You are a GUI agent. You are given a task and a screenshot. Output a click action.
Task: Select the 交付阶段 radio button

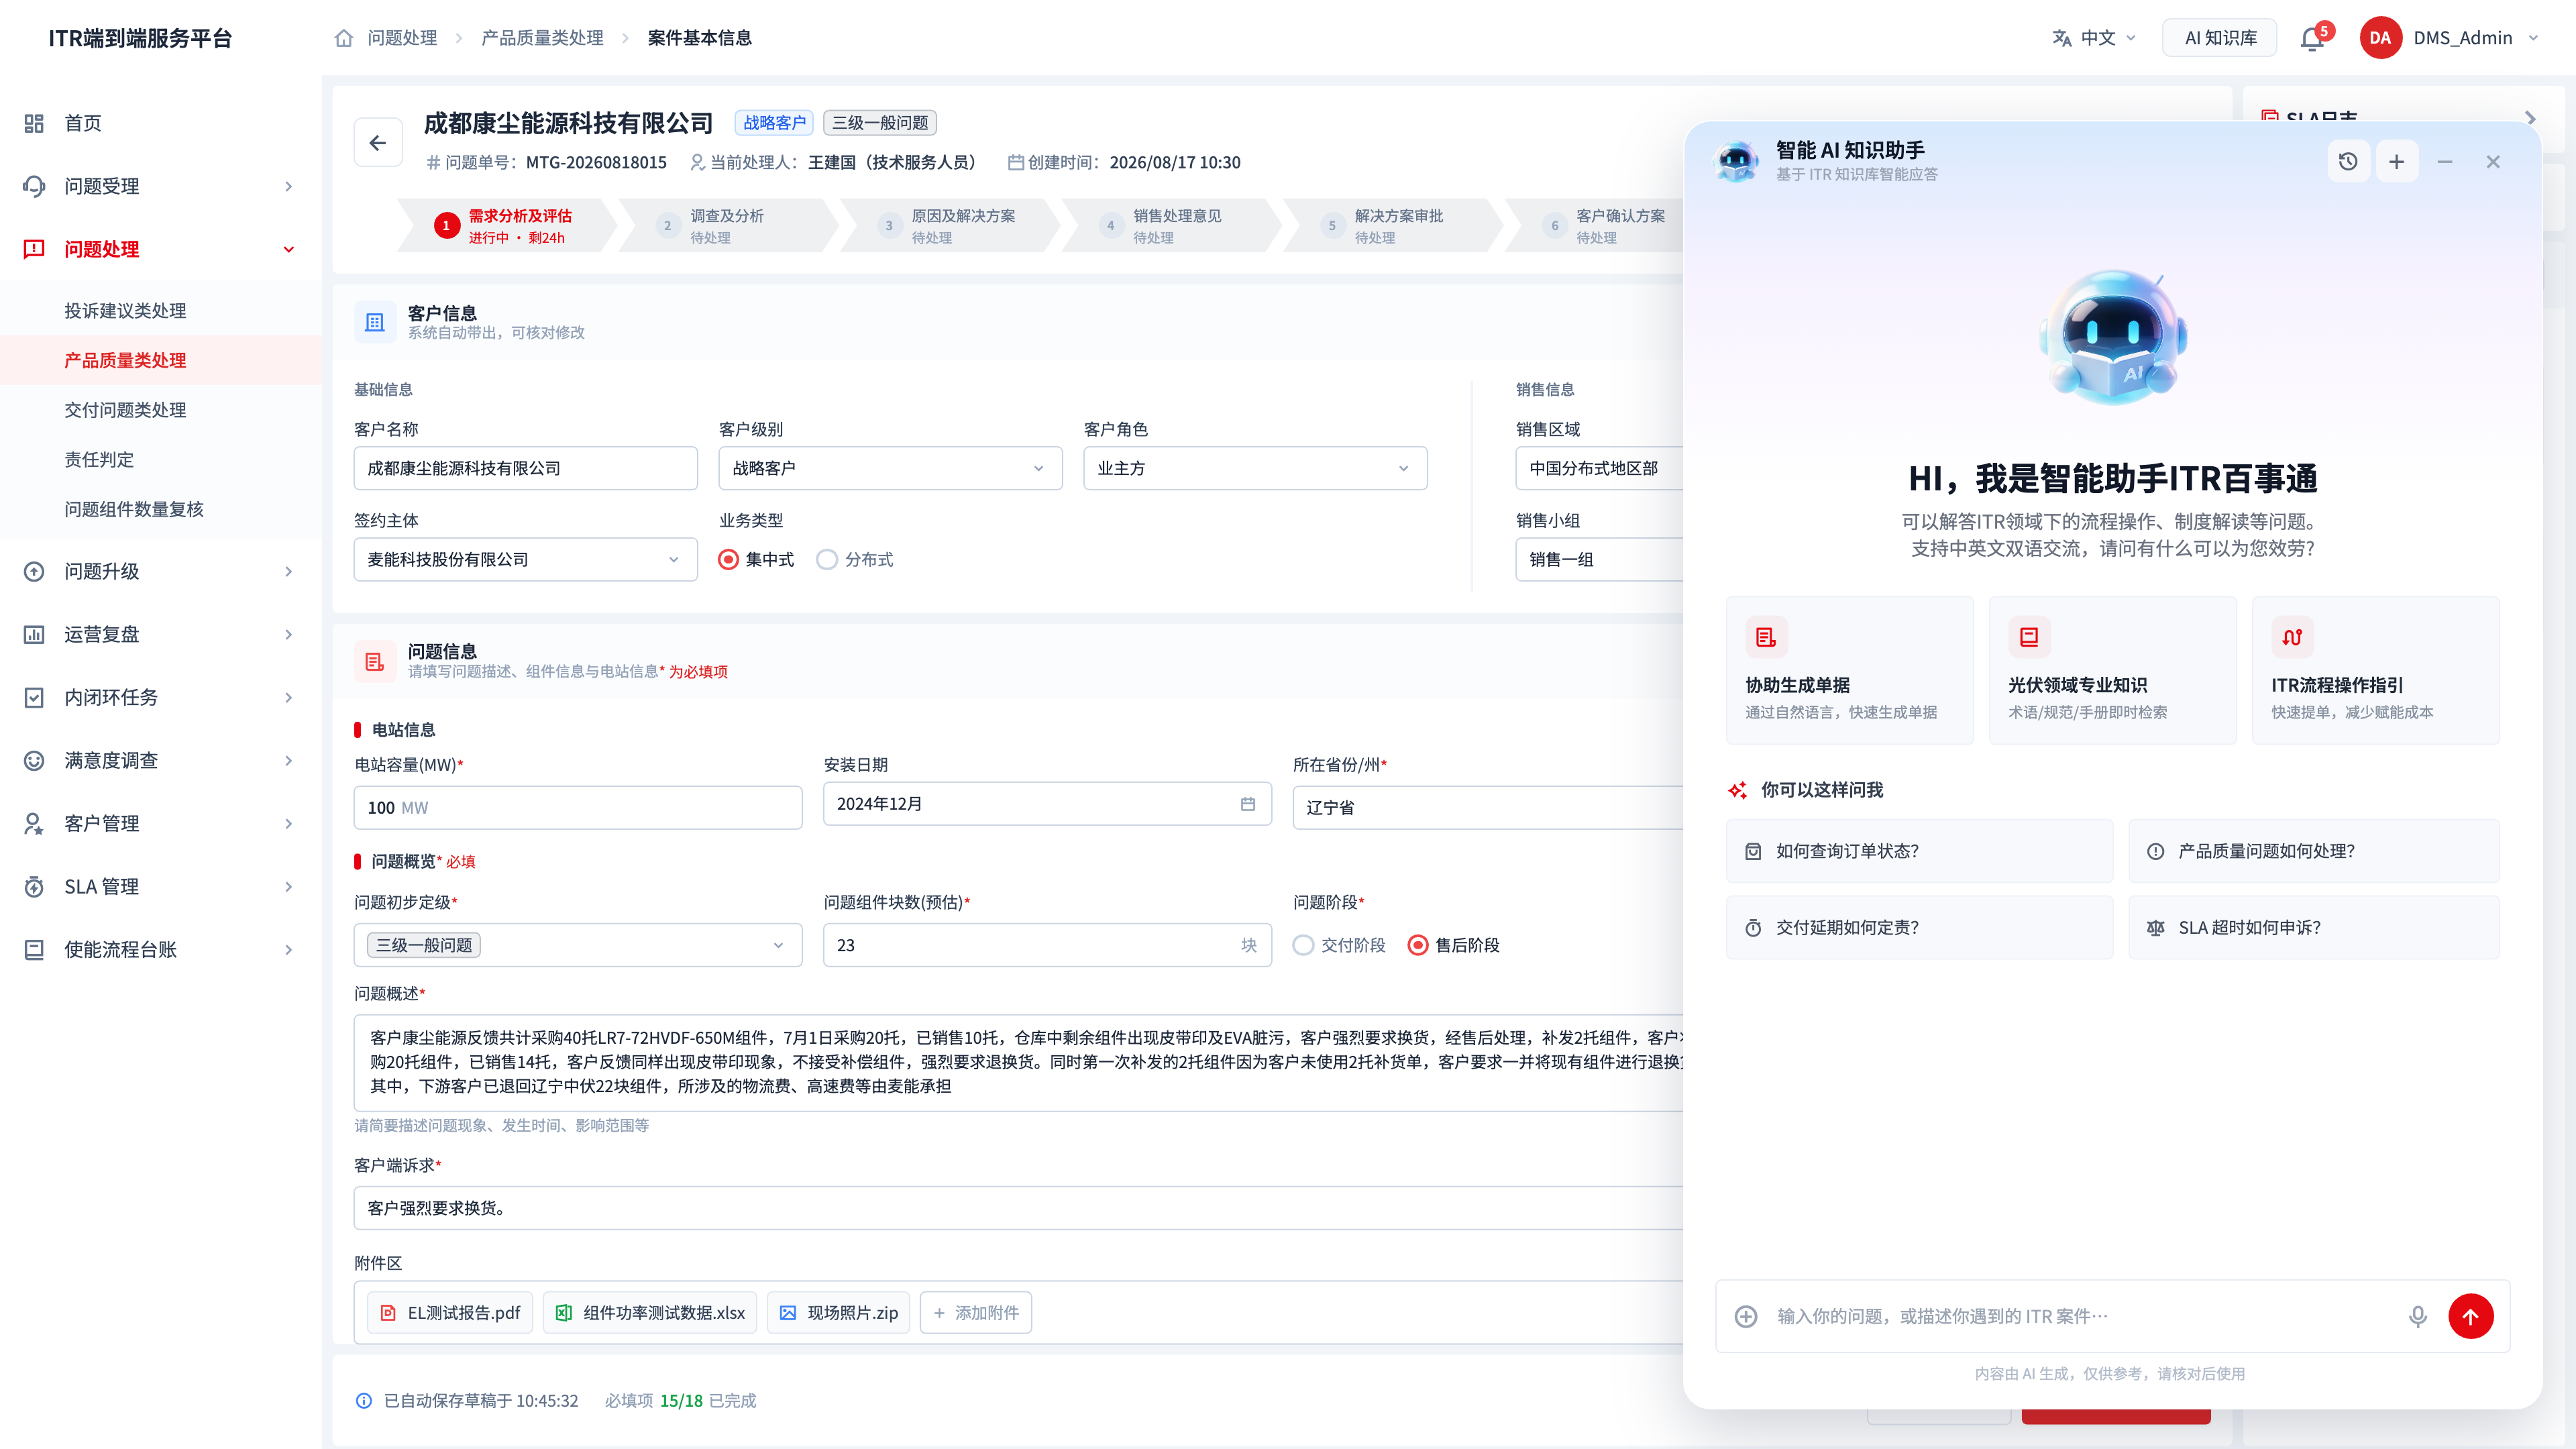pos(1303,945)
